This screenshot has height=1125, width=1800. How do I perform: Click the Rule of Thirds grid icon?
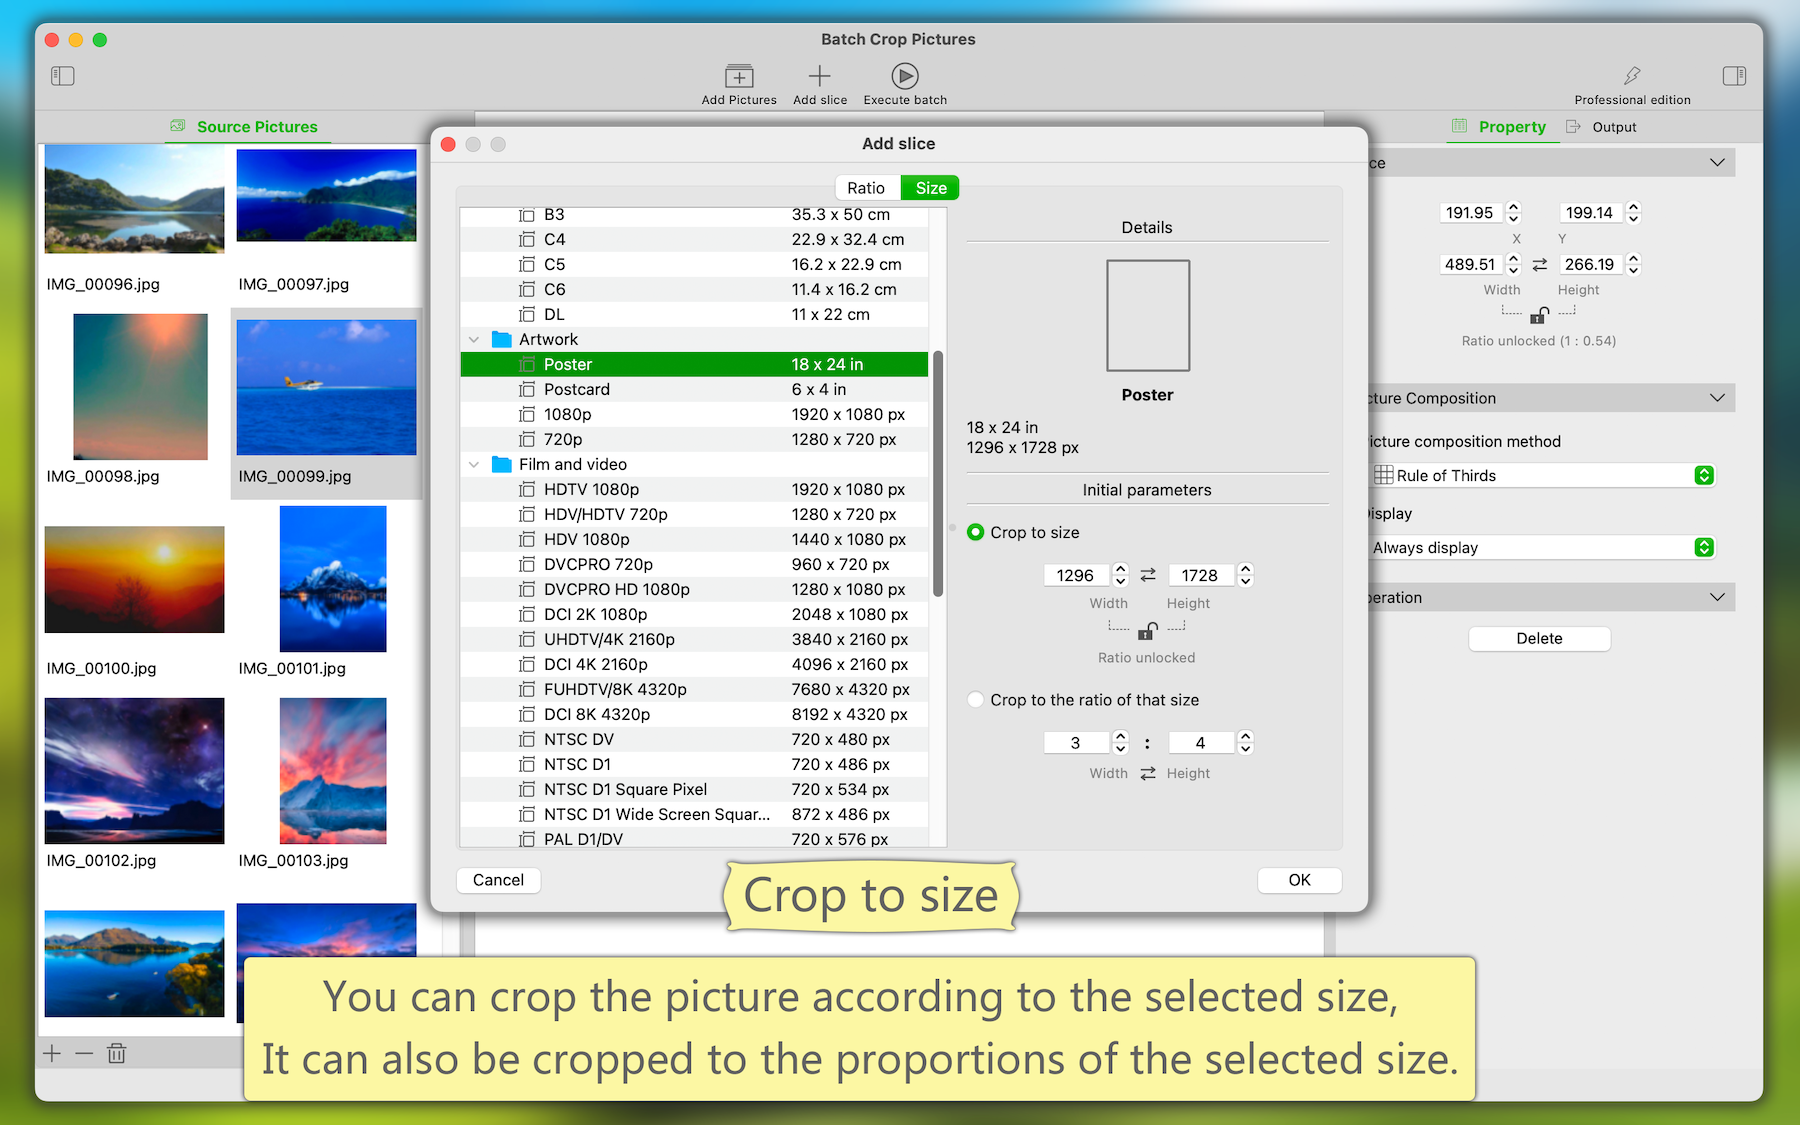(x=1384, y=475)
